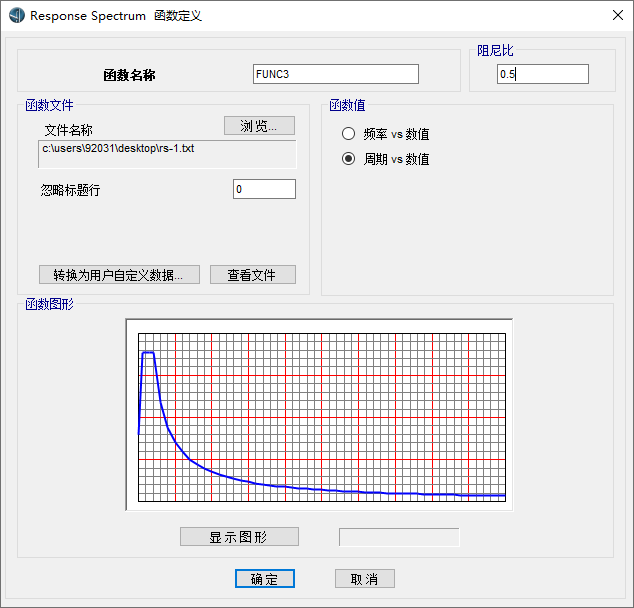Click the 阻尼比 input field
634x608 pixels.
[x=542, y=74]
